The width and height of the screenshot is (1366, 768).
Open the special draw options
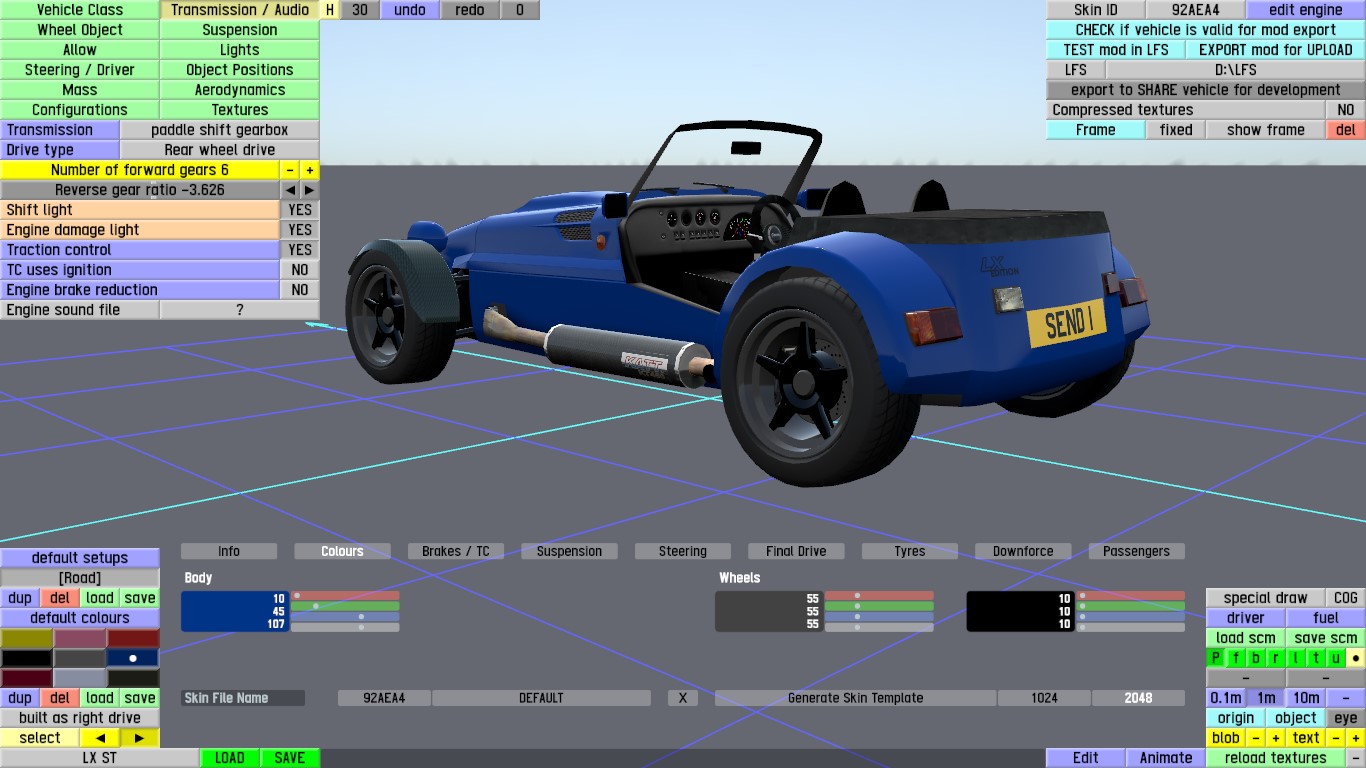click(x=1266, y=598)
